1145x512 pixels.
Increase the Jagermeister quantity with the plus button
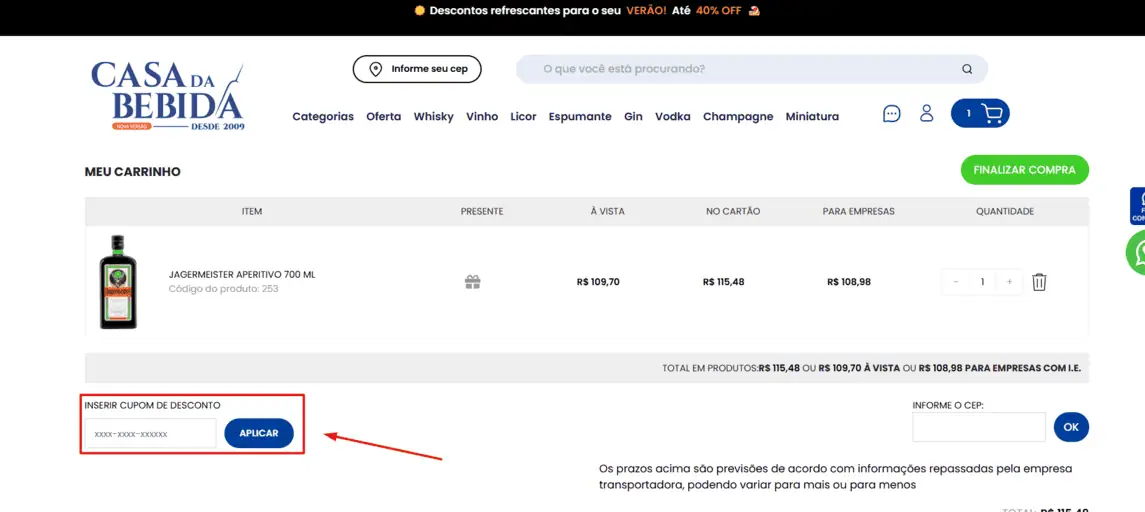pos(1009,281)
